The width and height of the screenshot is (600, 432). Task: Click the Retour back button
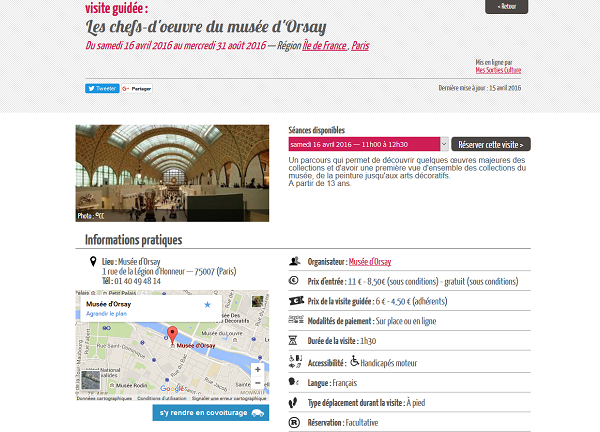[x=506, y=7]
